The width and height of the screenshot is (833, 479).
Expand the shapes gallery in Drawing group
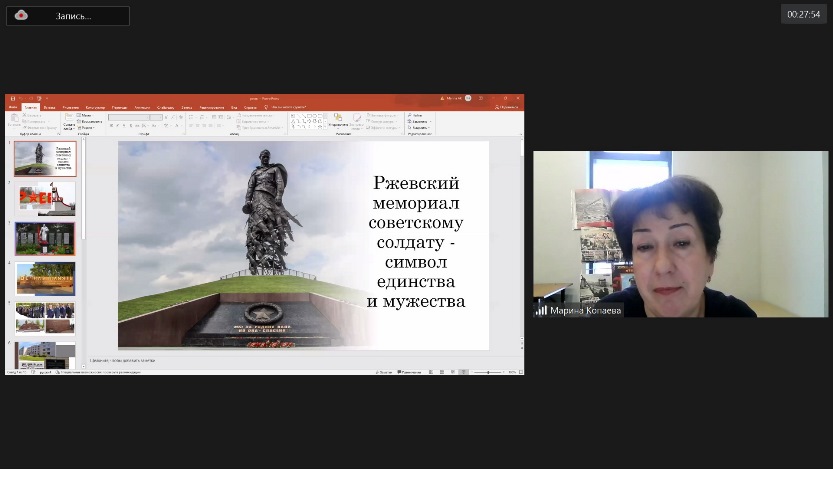click(325, 128)
